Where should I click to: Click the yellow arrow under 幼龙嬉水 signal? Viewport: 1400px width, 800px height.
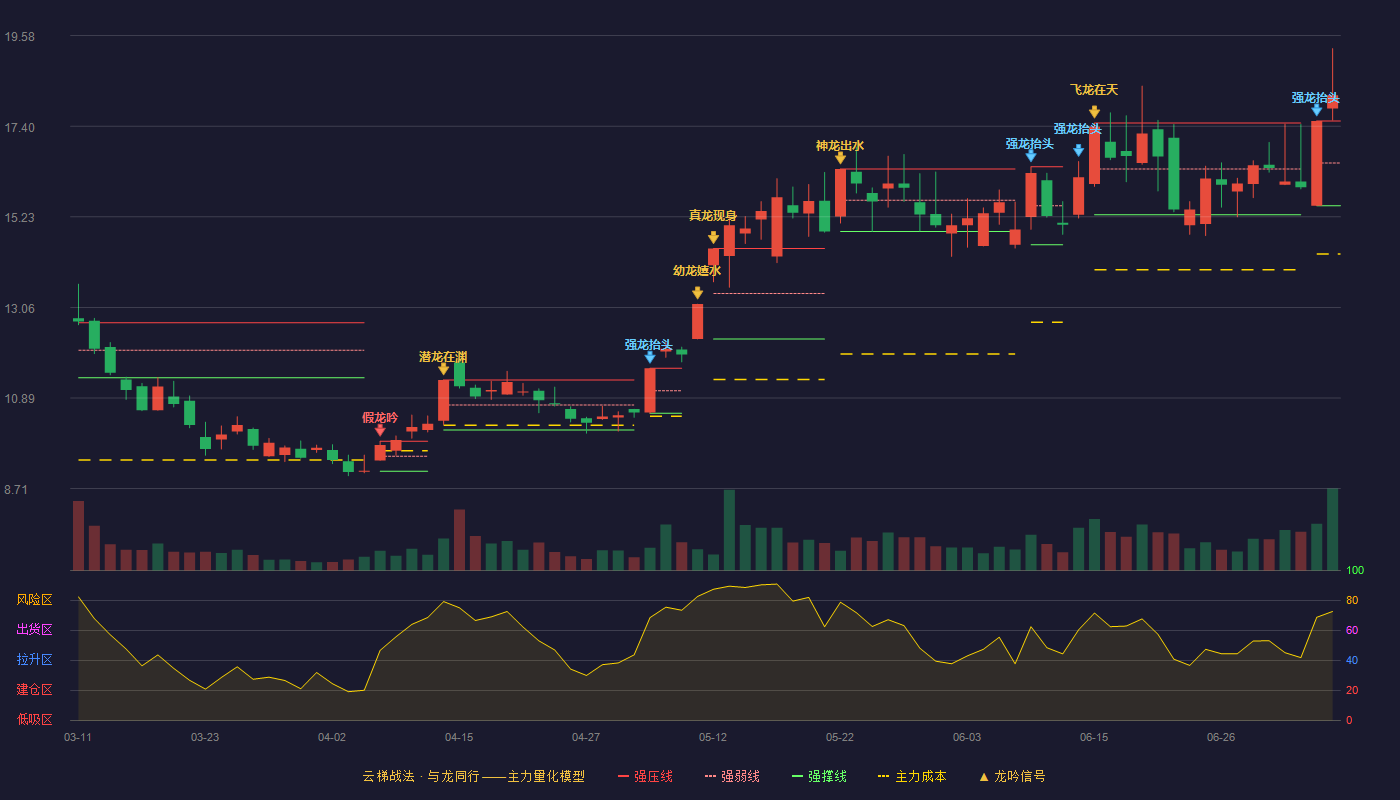tap(697, 293)
